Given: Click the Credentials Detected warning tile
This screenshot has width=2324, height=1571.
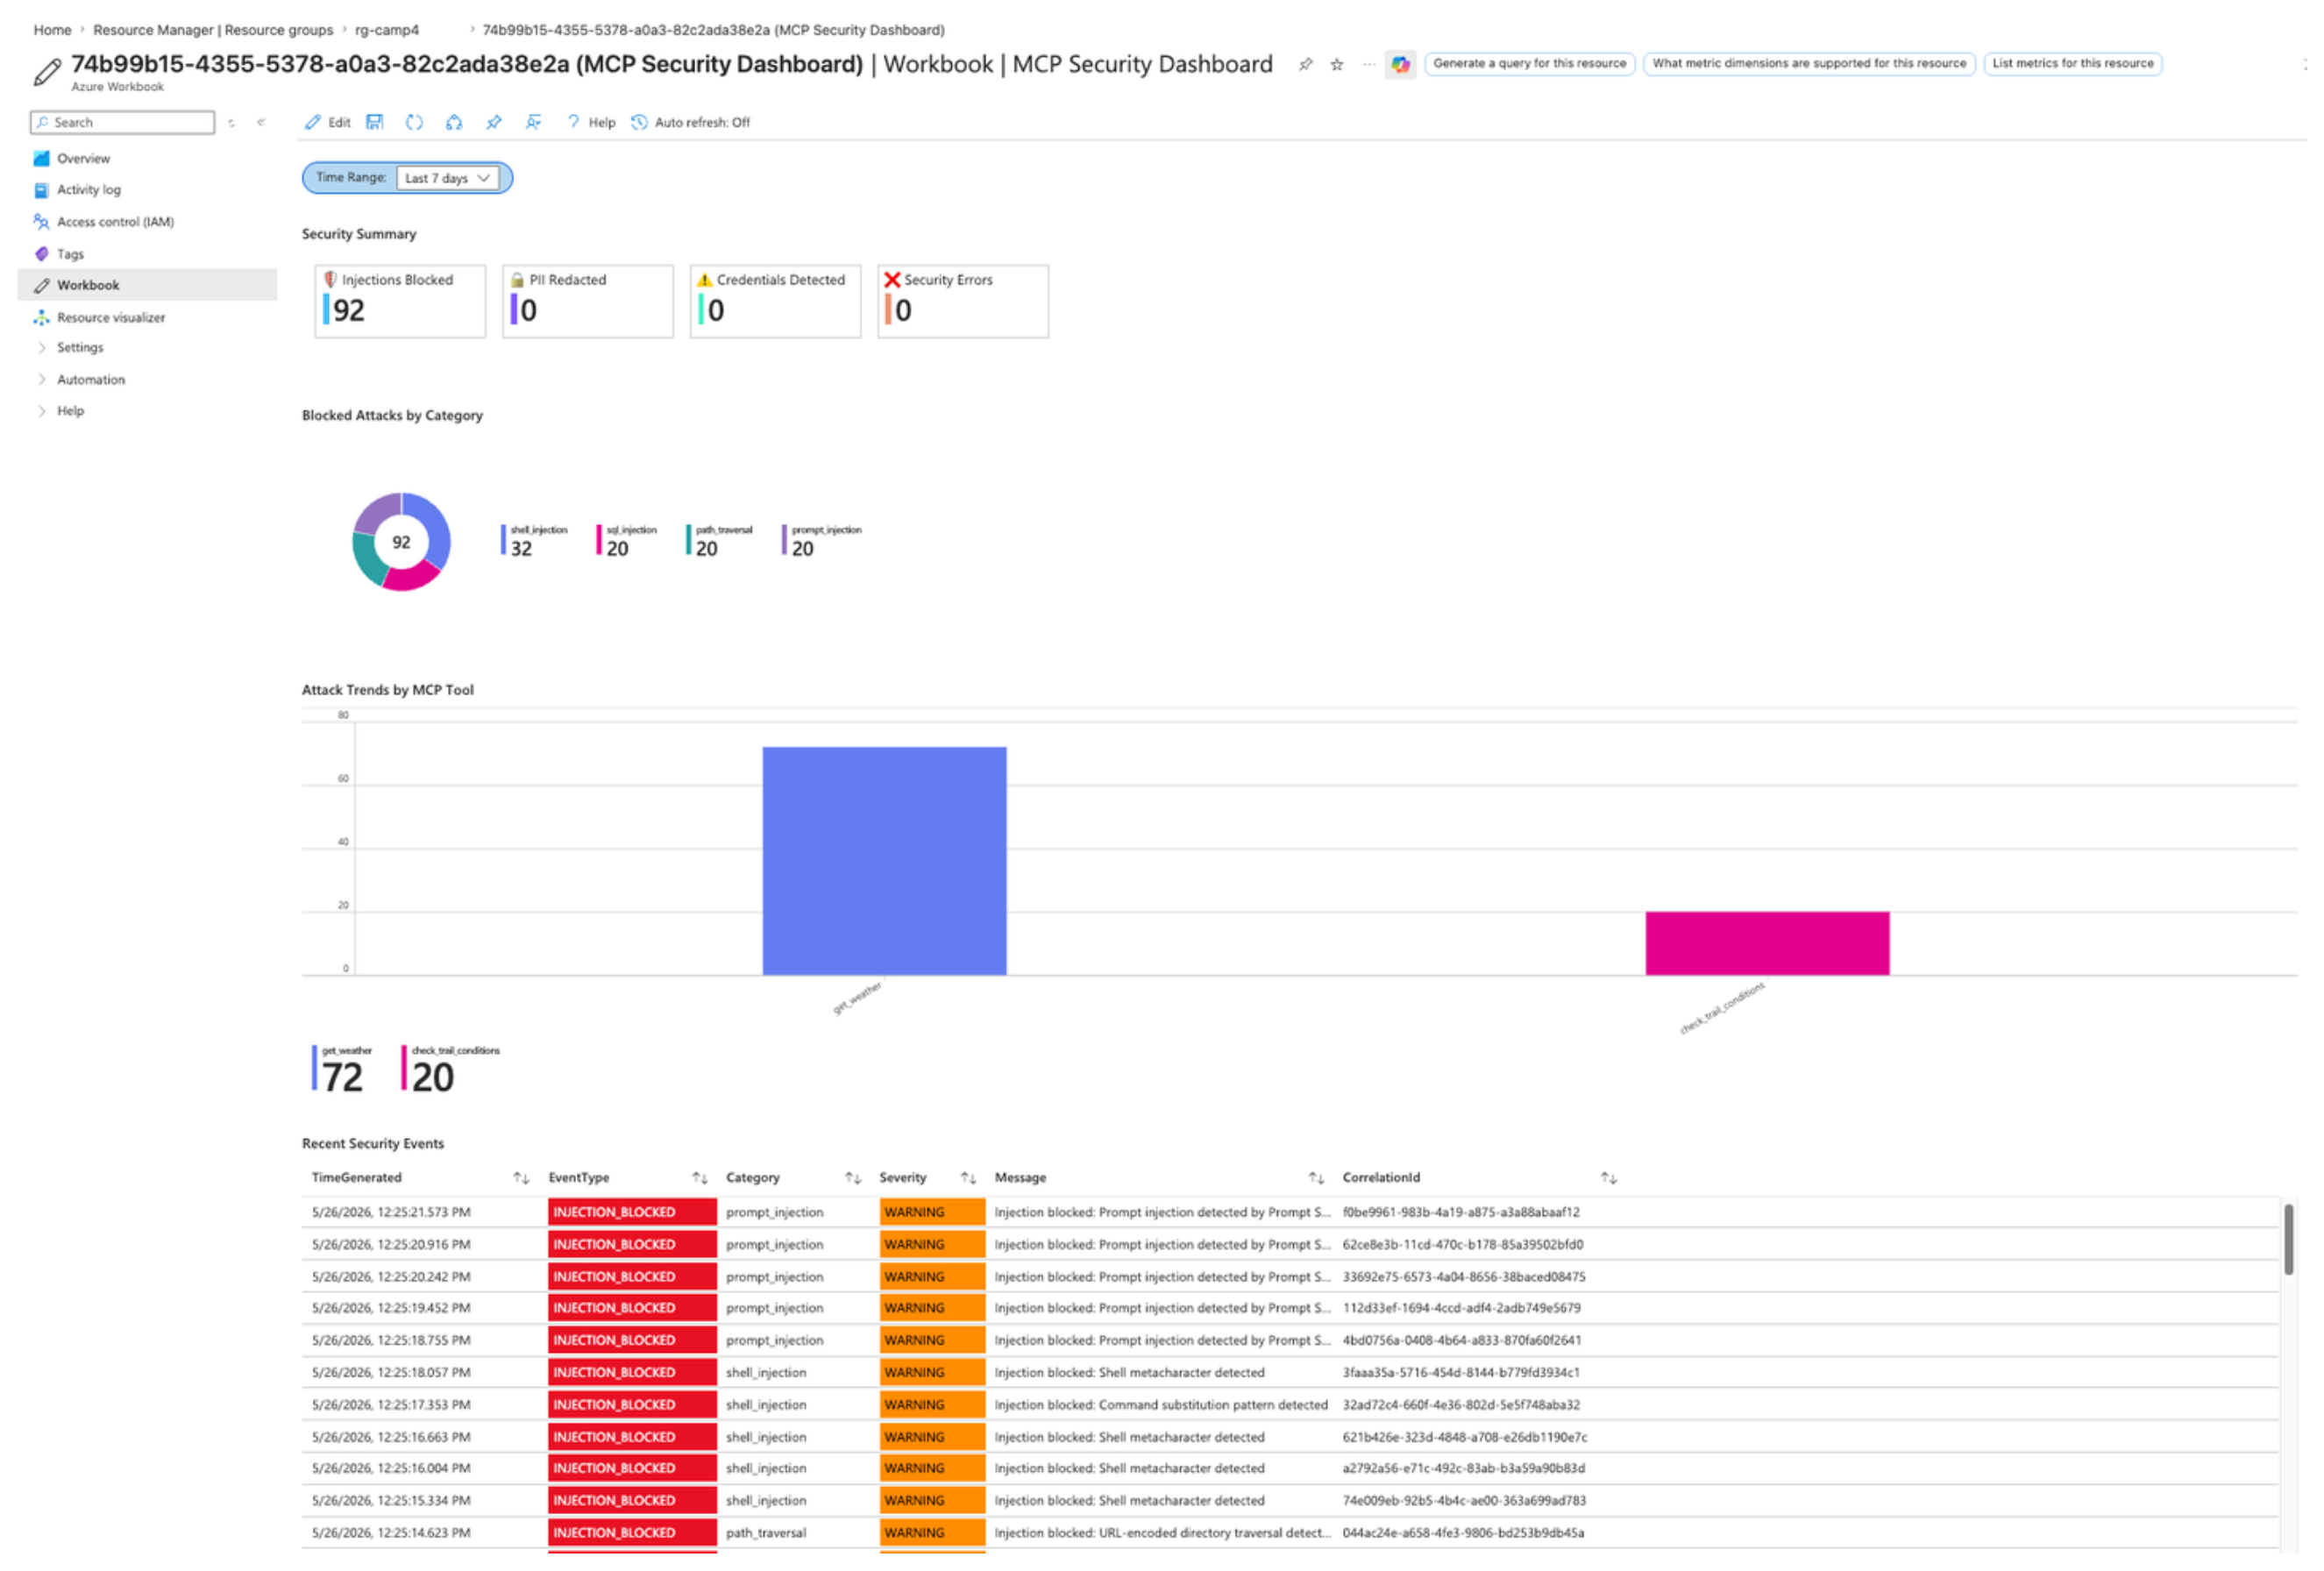Looking at the screenshot, I should (775, 300).
